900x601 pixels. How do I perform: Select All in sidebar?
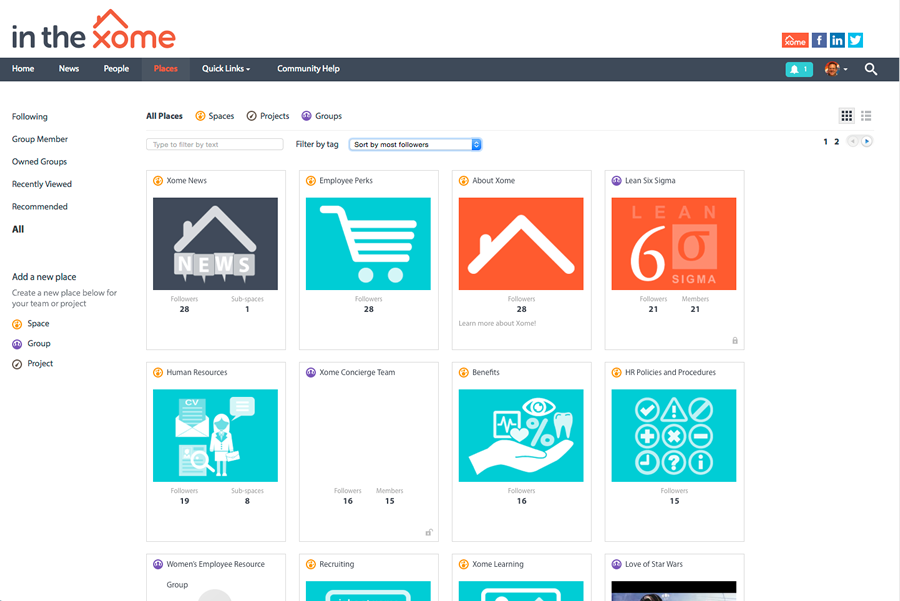tap(18, 229)
